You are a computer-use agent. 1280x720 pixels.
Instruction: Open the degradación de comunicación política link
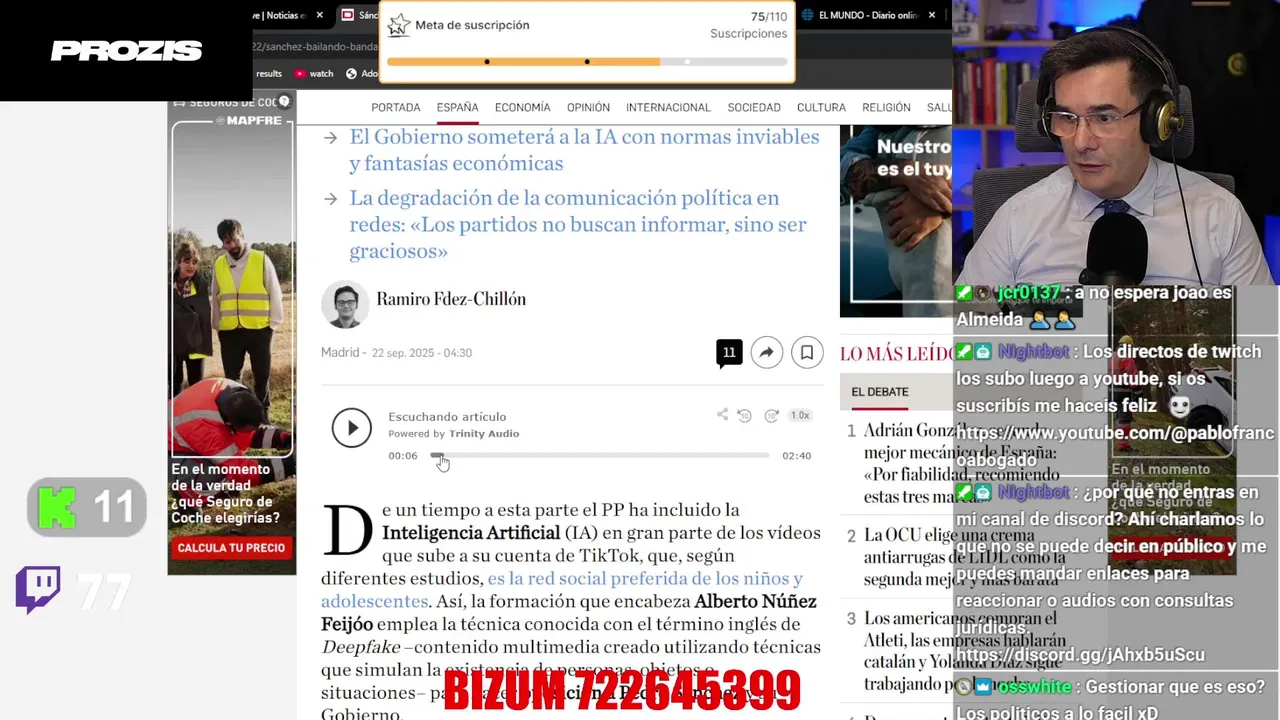tap(578, 224)
